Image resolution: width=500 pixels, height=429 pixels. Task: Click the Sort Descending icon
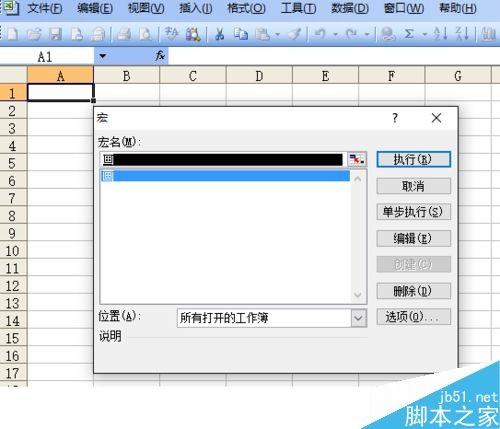(x=462, y=34)
